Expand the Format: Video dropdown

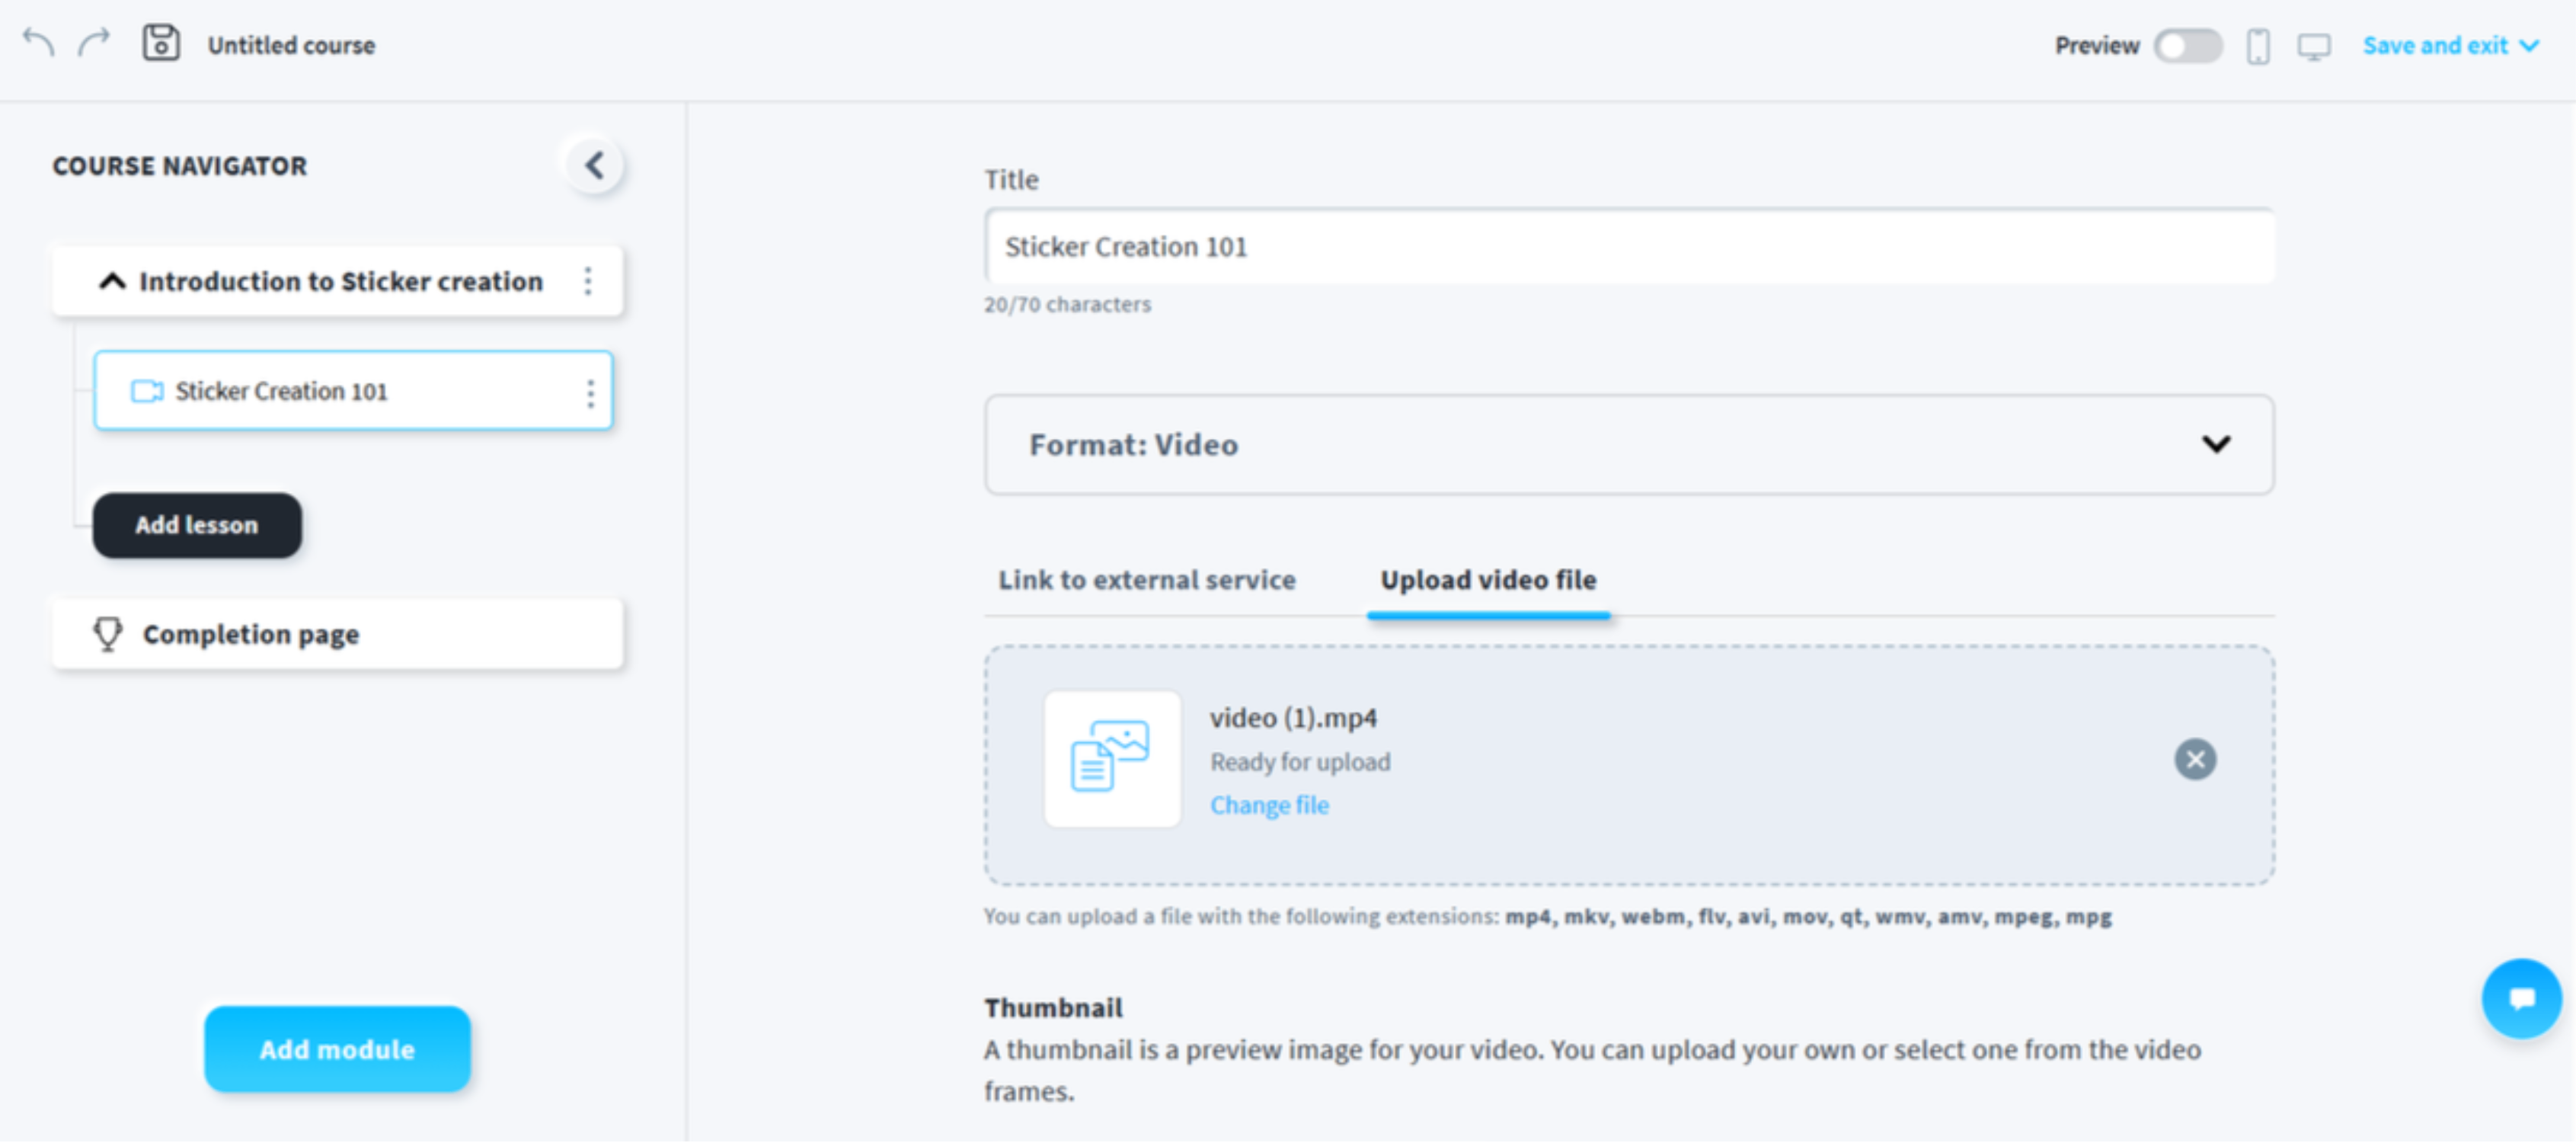(2218, 445)
